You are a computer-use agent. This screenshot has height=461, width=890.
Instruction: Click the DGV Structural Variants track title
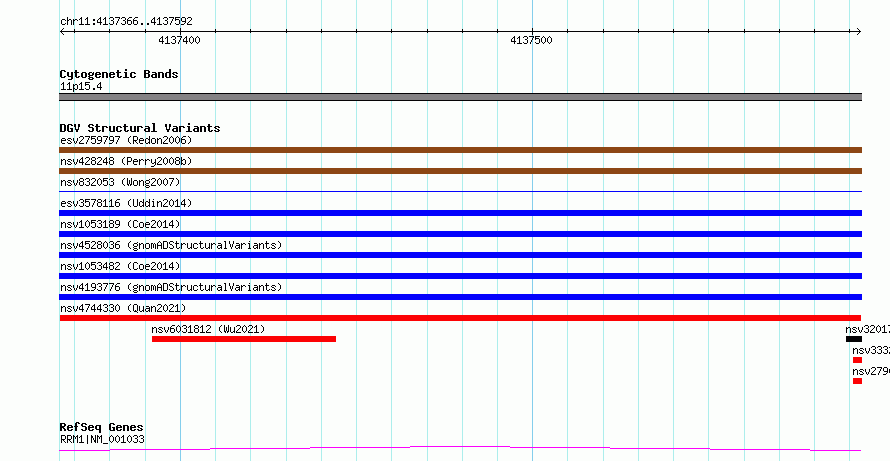(140, 128)
